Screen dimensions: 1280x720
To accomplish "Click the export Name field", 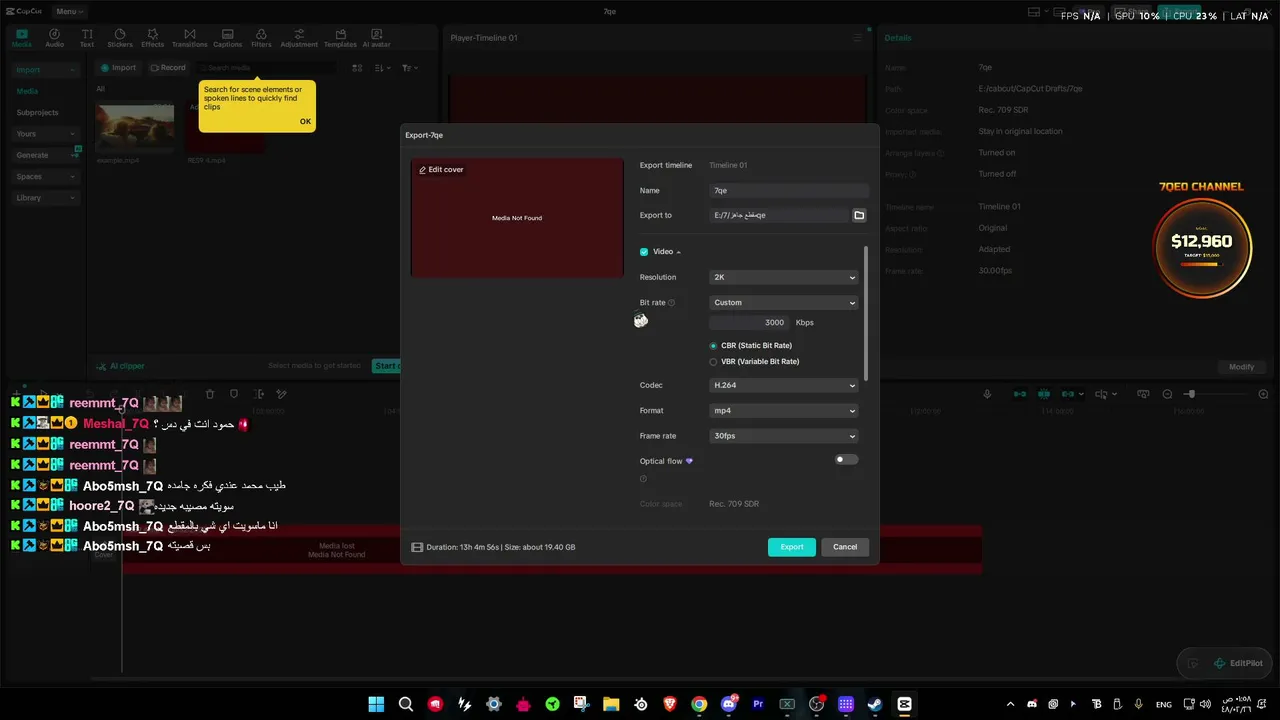I will (x=789, y=190).
